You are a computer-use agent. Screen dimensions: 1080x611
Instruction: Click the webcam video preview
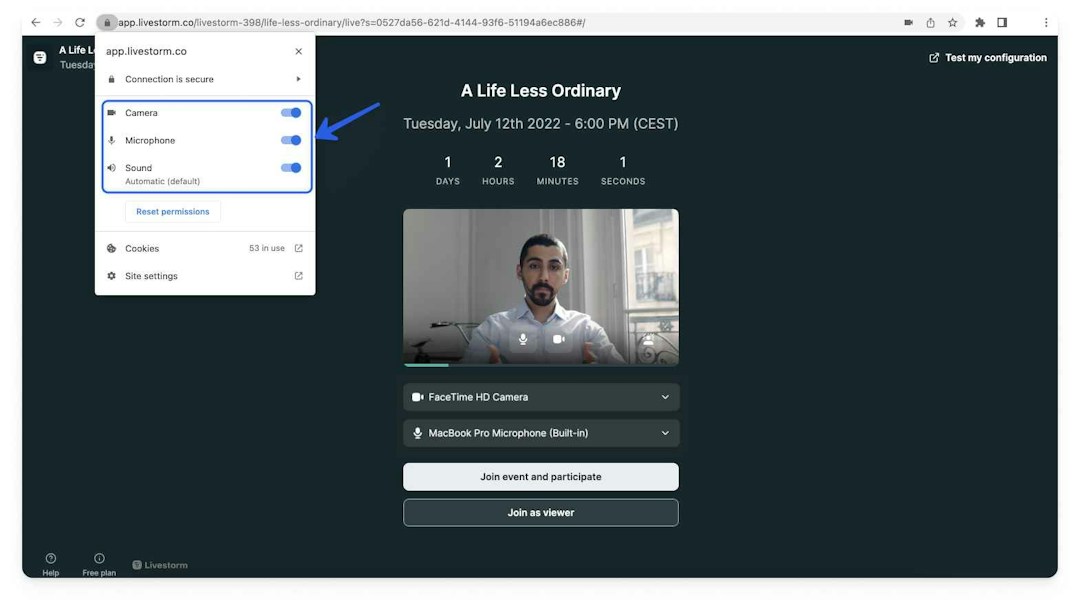tap(541, 287)
